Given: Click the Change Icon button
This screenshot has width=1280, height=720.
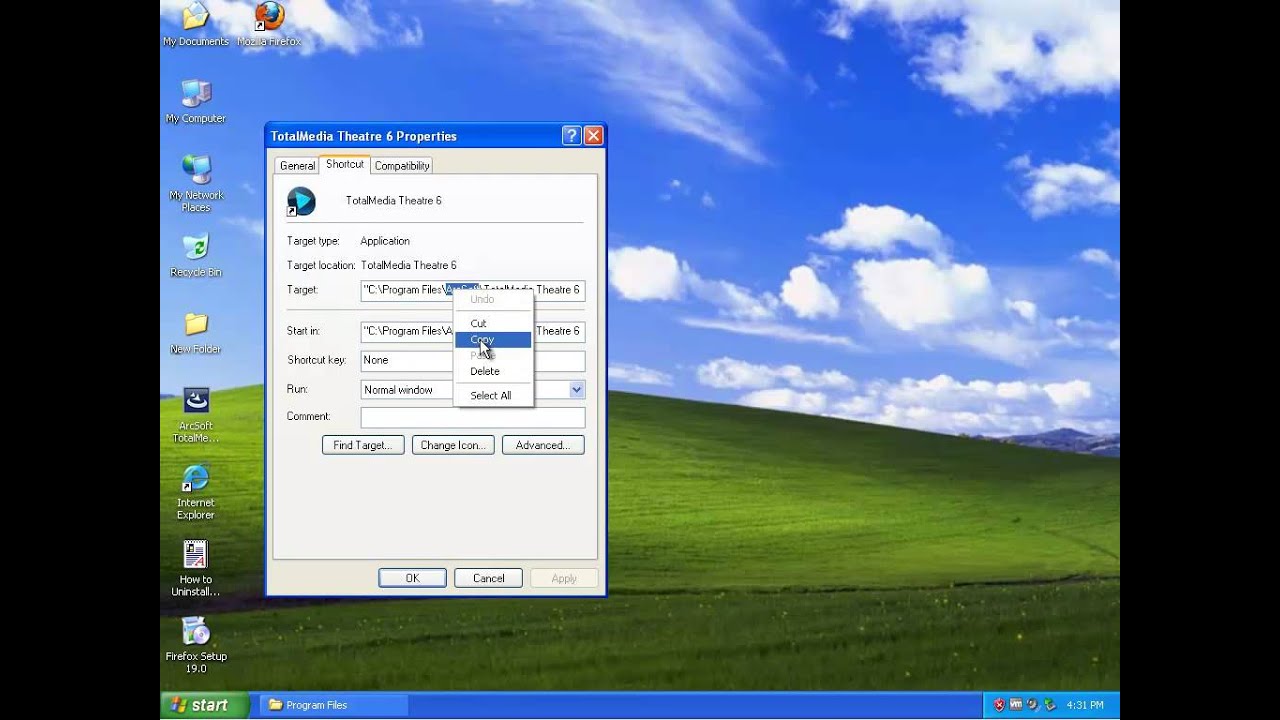Looking at the screenshot, I should 453,445.
